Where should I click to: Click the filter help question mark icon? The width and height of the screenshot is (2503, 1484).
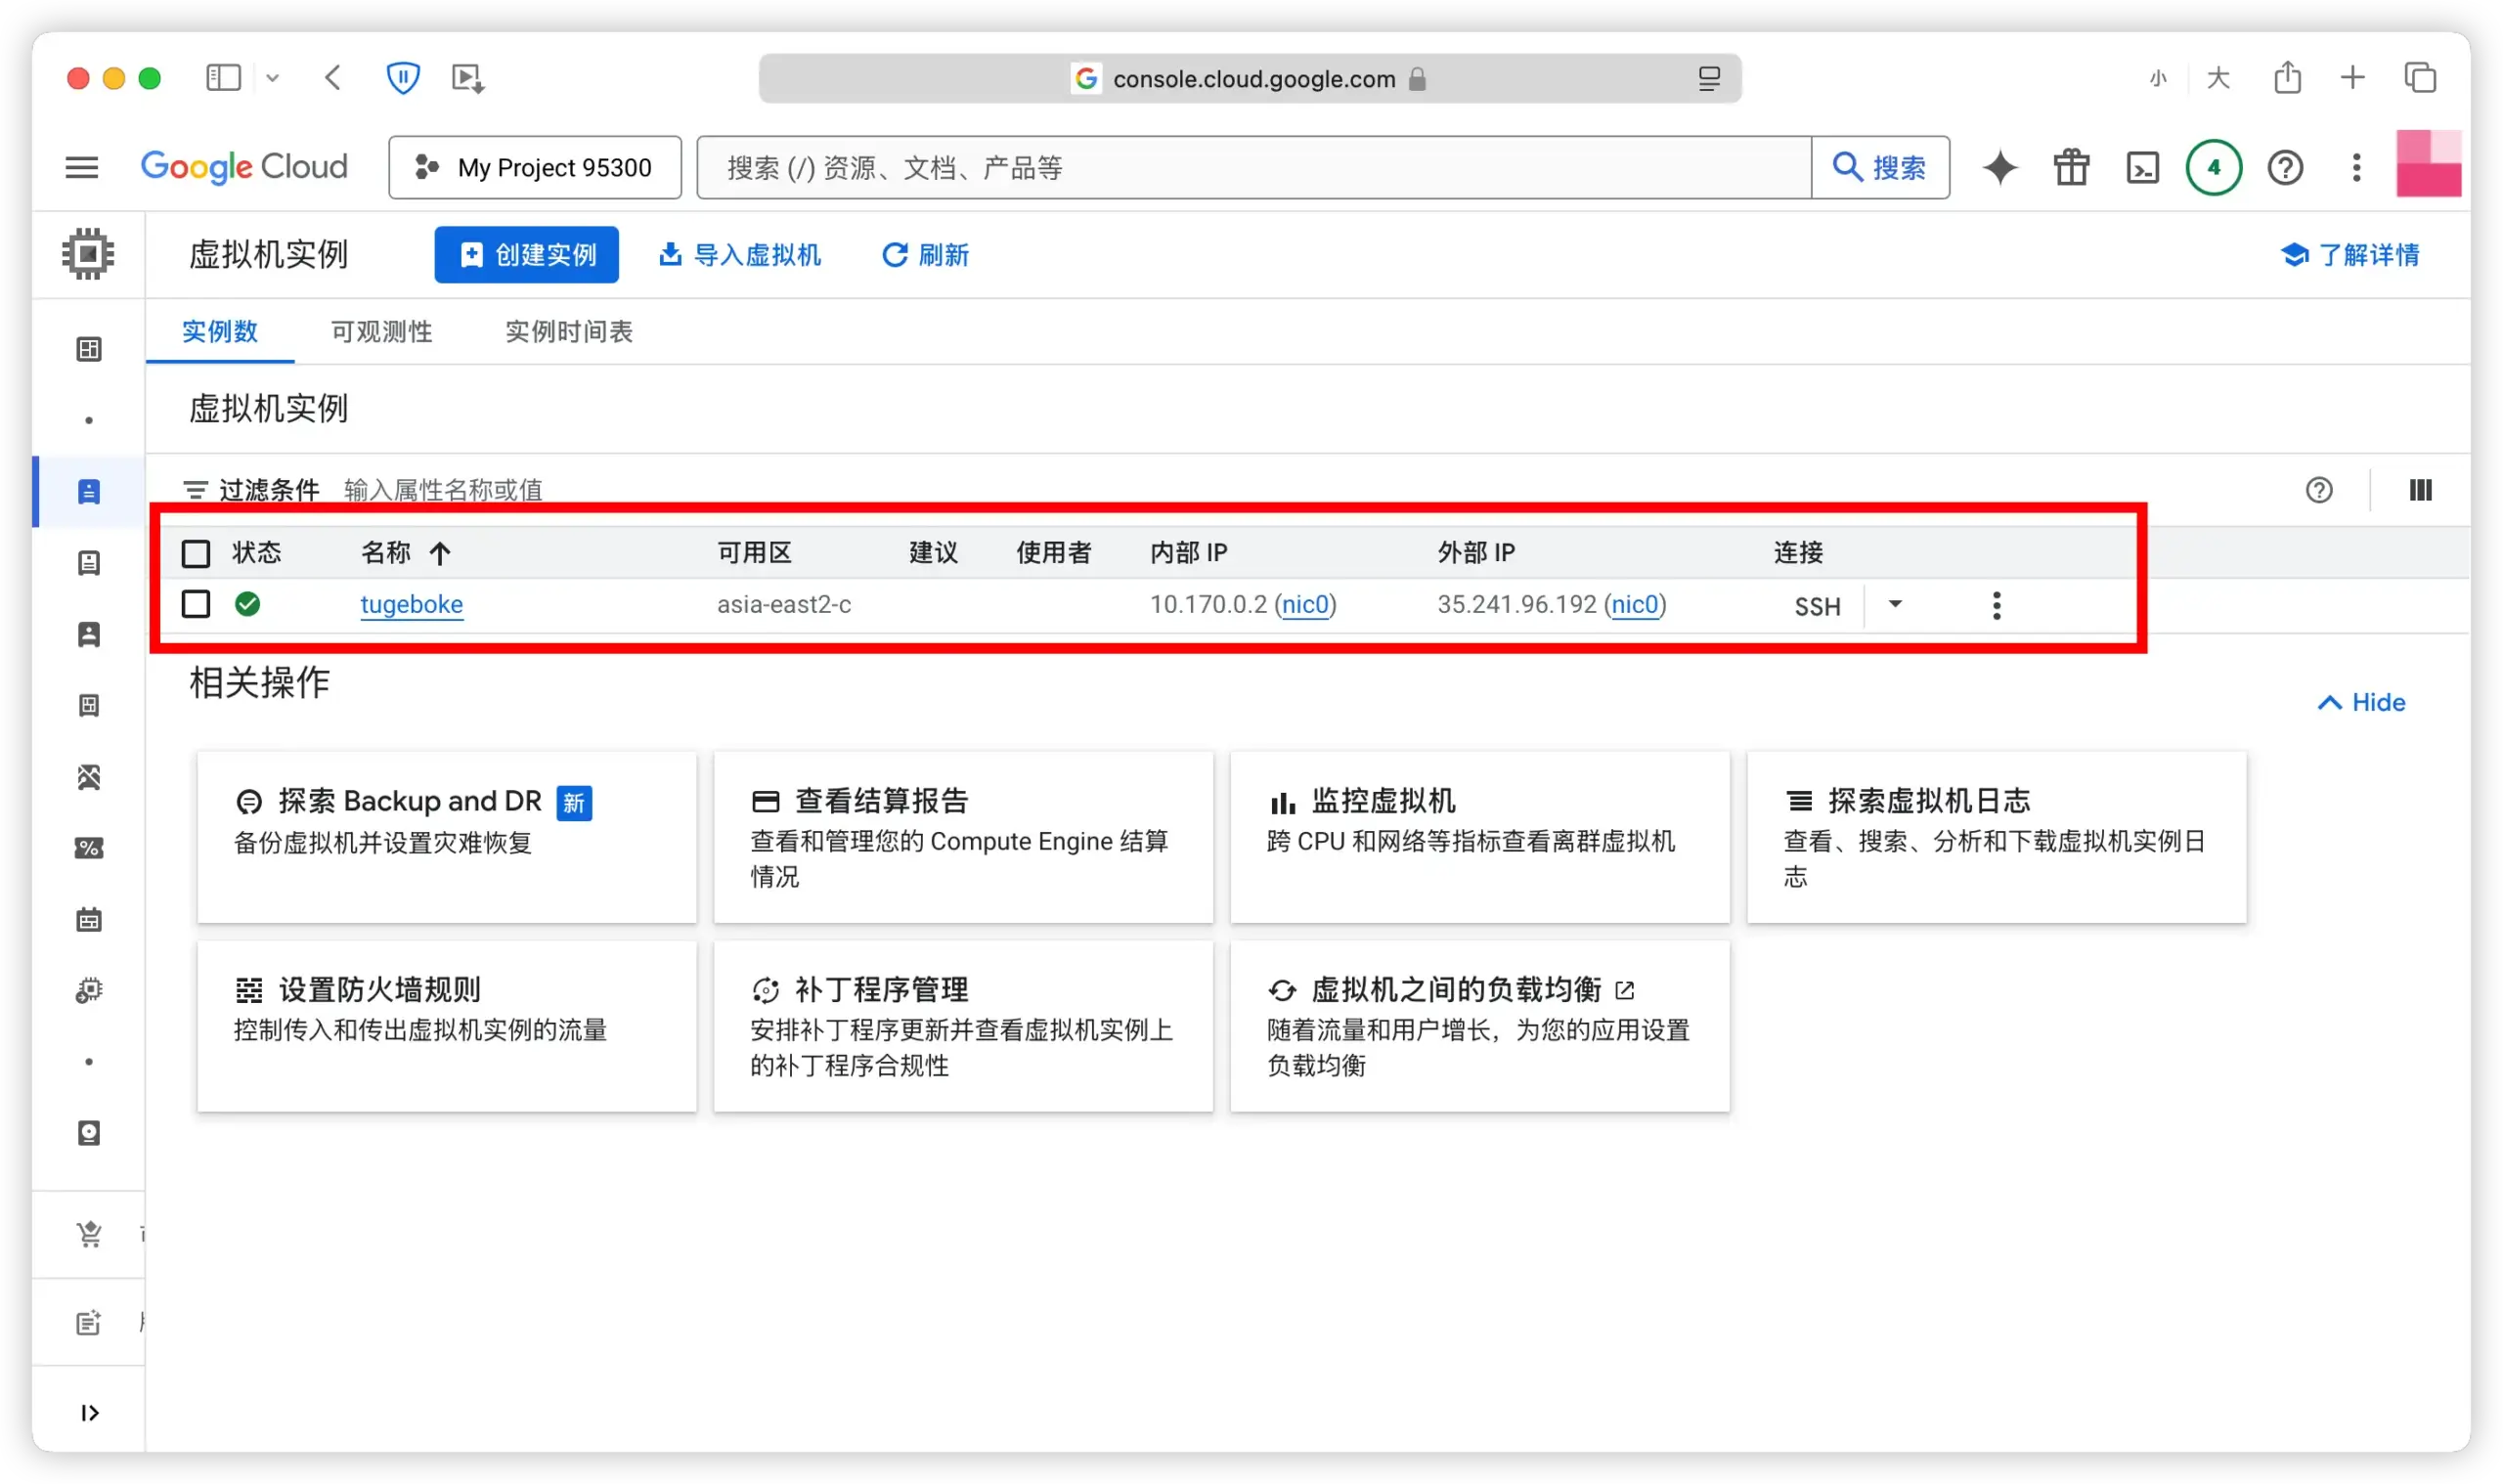click(x=2319, y=490)
